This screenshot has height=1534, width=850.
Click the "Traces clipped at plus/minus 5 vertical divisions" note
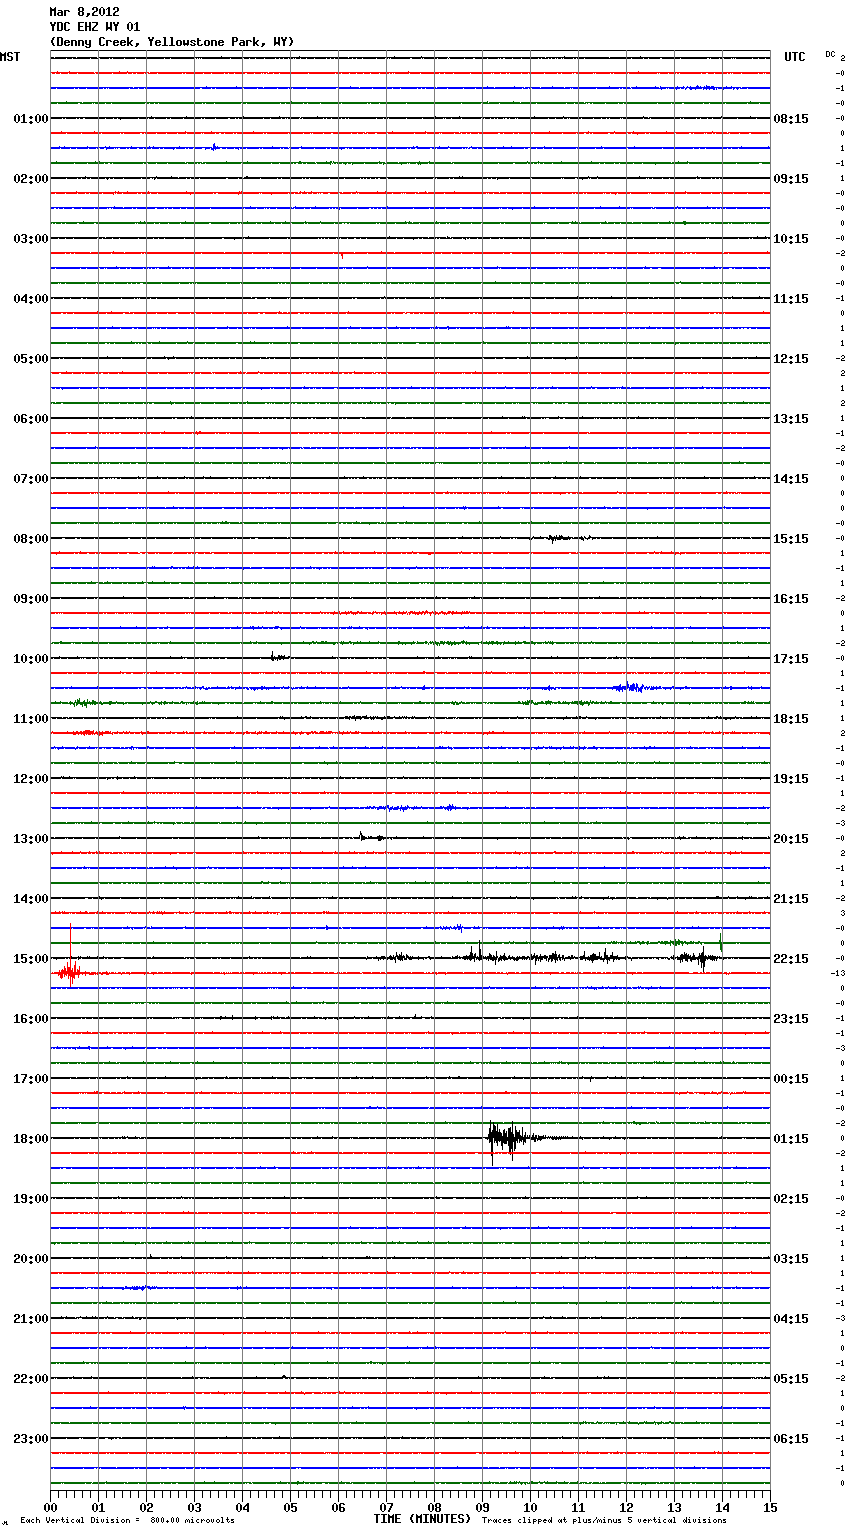tap(604, 1521)
